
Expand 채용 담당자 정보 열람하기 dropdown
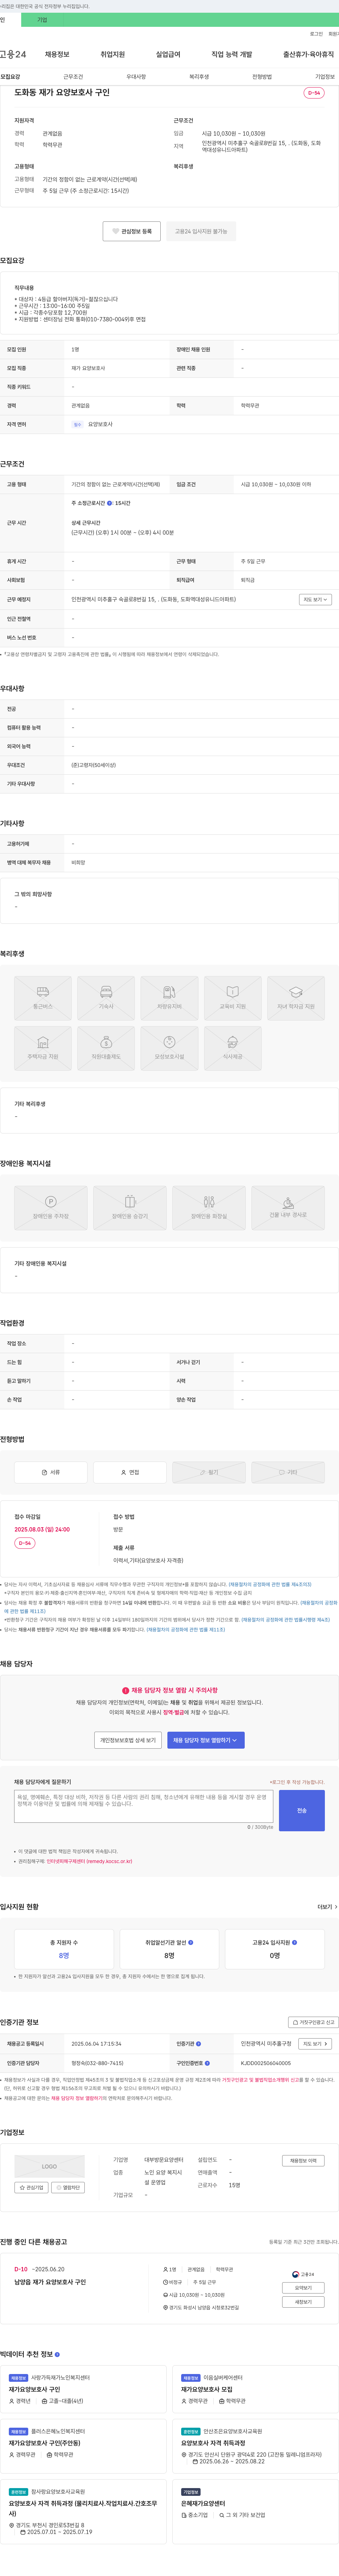206,1740
